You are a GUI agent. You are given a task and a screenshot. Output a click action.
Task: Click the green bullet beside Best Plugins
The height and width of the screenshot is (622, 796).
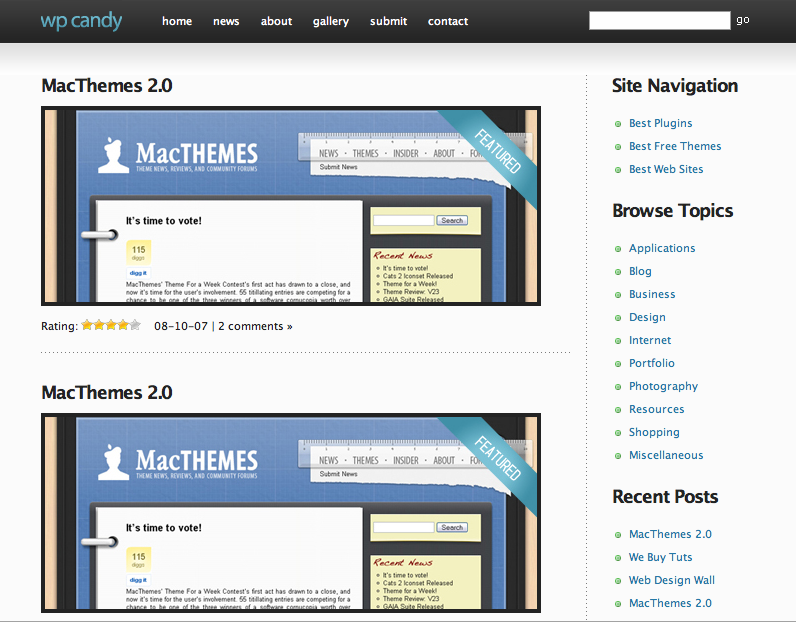coord(618,124)
